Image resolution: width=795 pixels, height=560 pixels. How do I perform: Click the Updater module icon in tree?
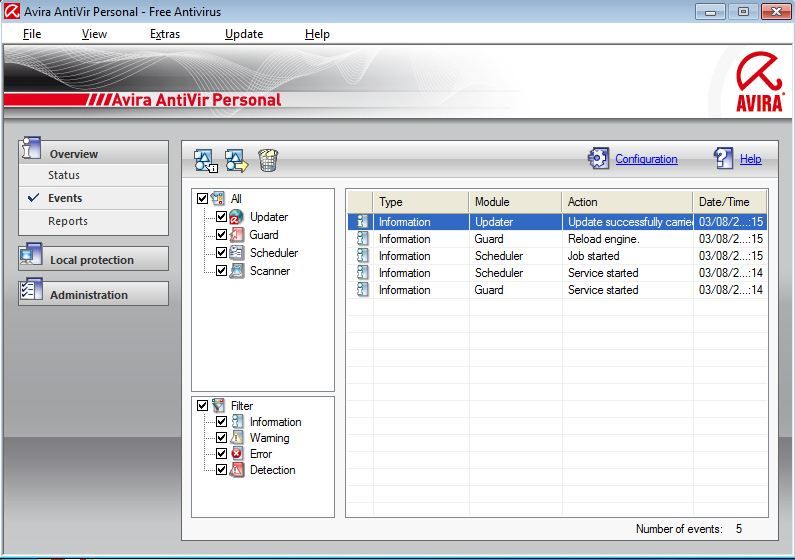point(237,217)
